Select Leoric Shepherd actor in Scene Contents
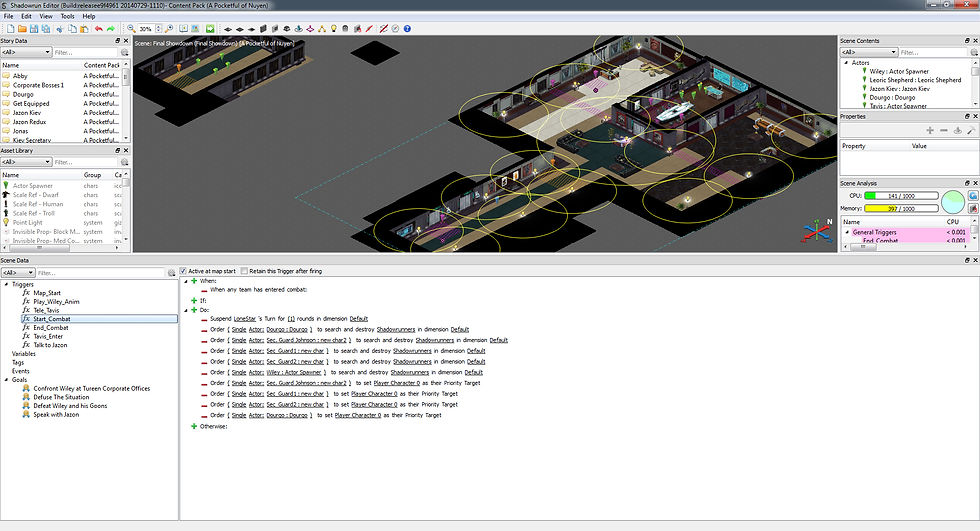 tap(915, 80)
